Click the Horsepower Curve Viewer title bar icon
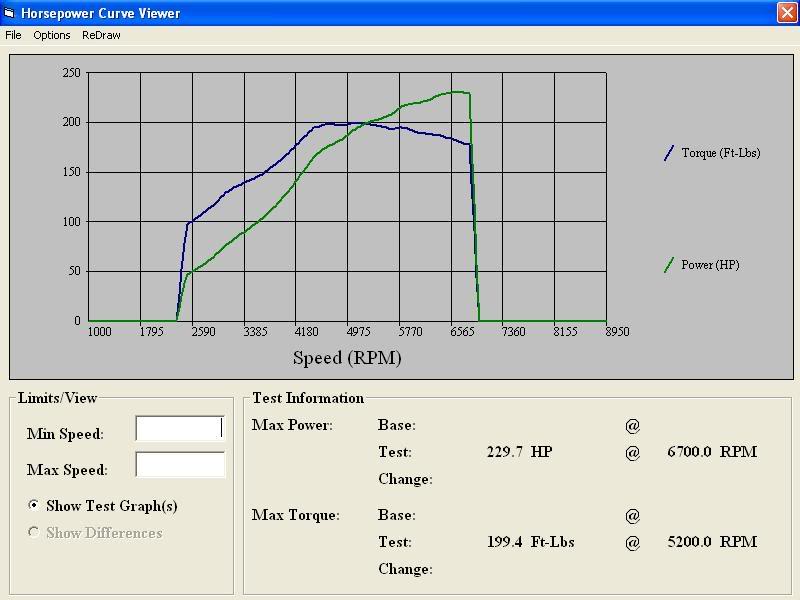The image size is (800, 600). pyautogui.click(x=10, y=13)
